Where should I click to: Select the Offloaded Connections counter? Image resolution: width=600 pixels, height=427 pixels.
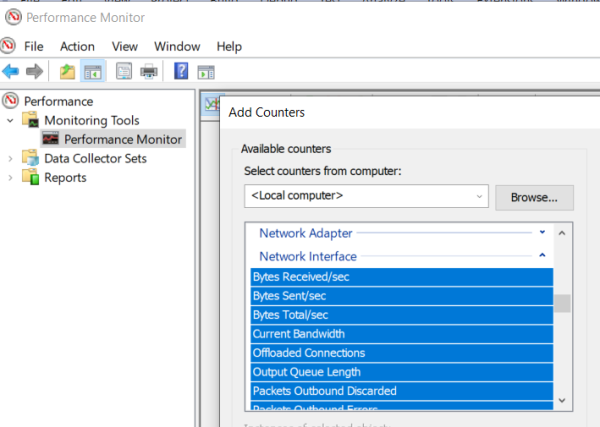click(x=402, y=353)
